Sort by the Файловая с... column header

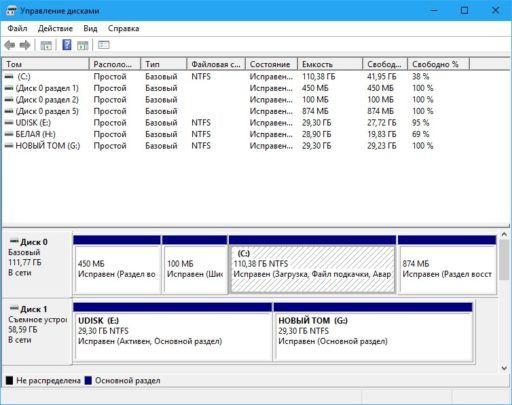click(216, 64)
